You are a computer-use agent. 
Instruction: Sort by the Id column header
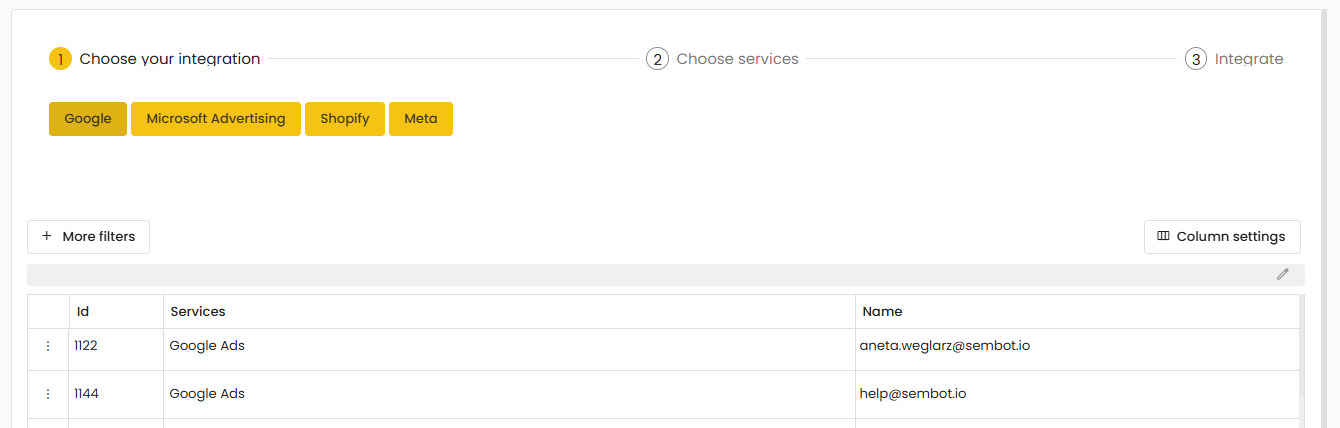[83, 312]
